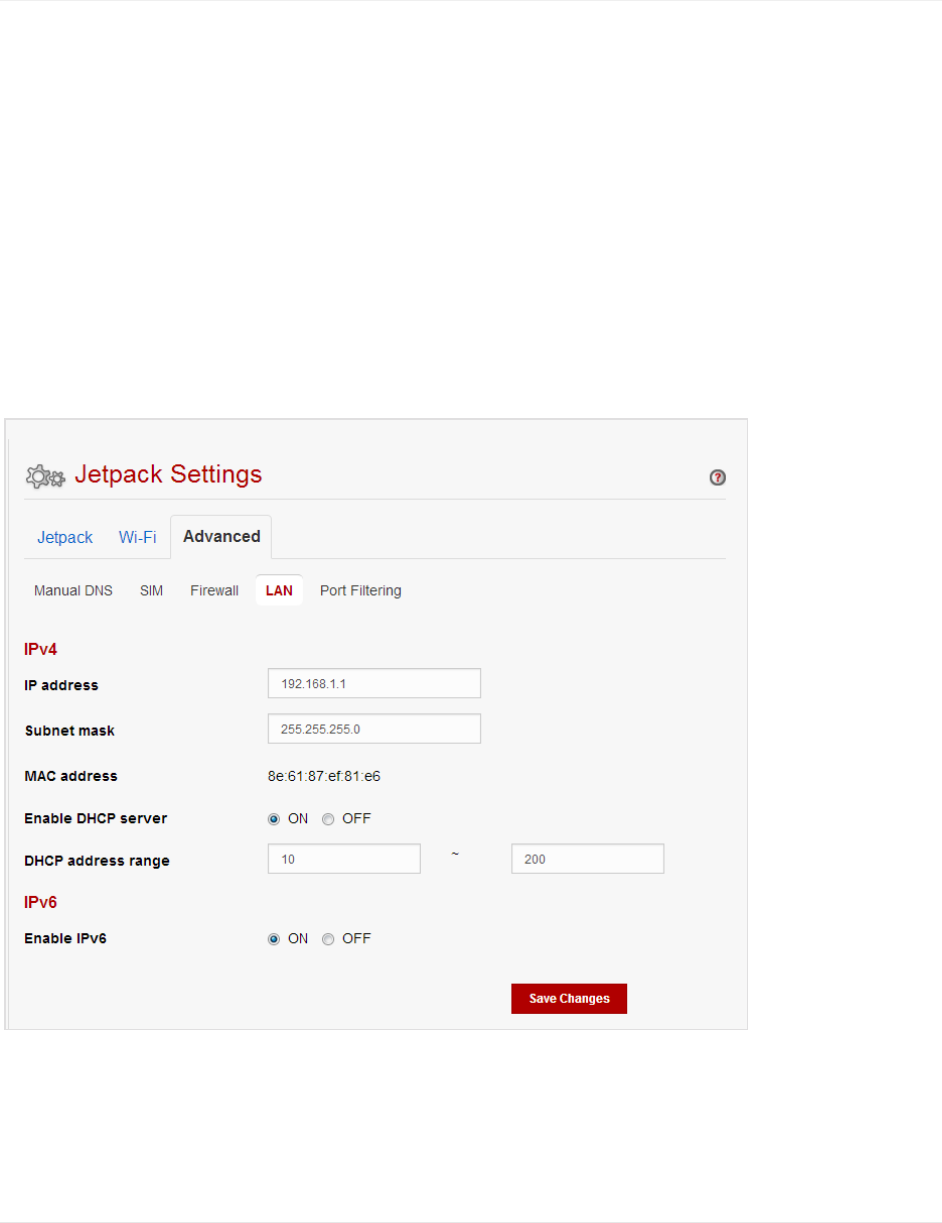Select the LAN sub-tab
Image resolution: width=942 pixels, height=1223 pixels.
click(x=279, y=591)
